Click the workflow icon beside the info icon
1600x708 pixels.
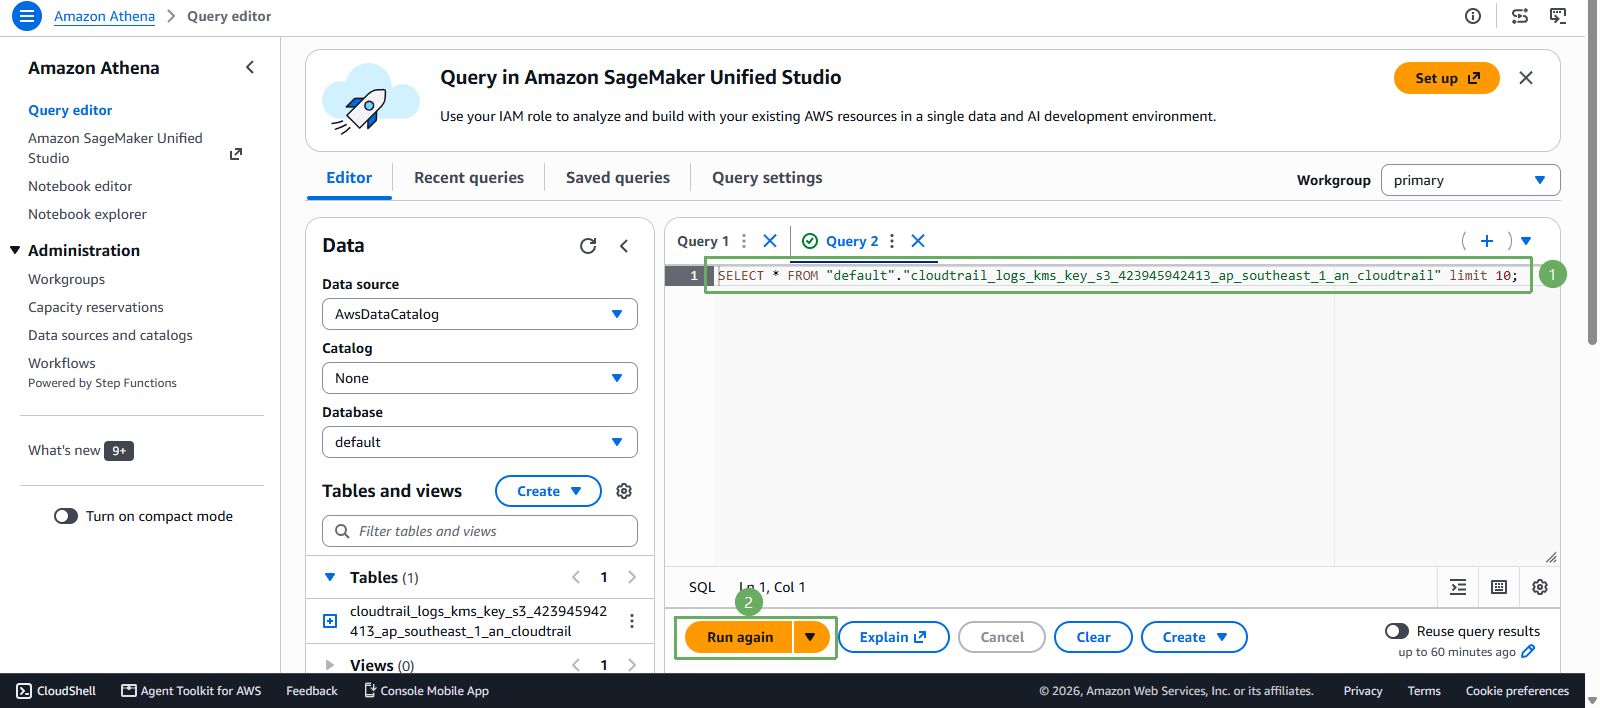coord(1520,16)
